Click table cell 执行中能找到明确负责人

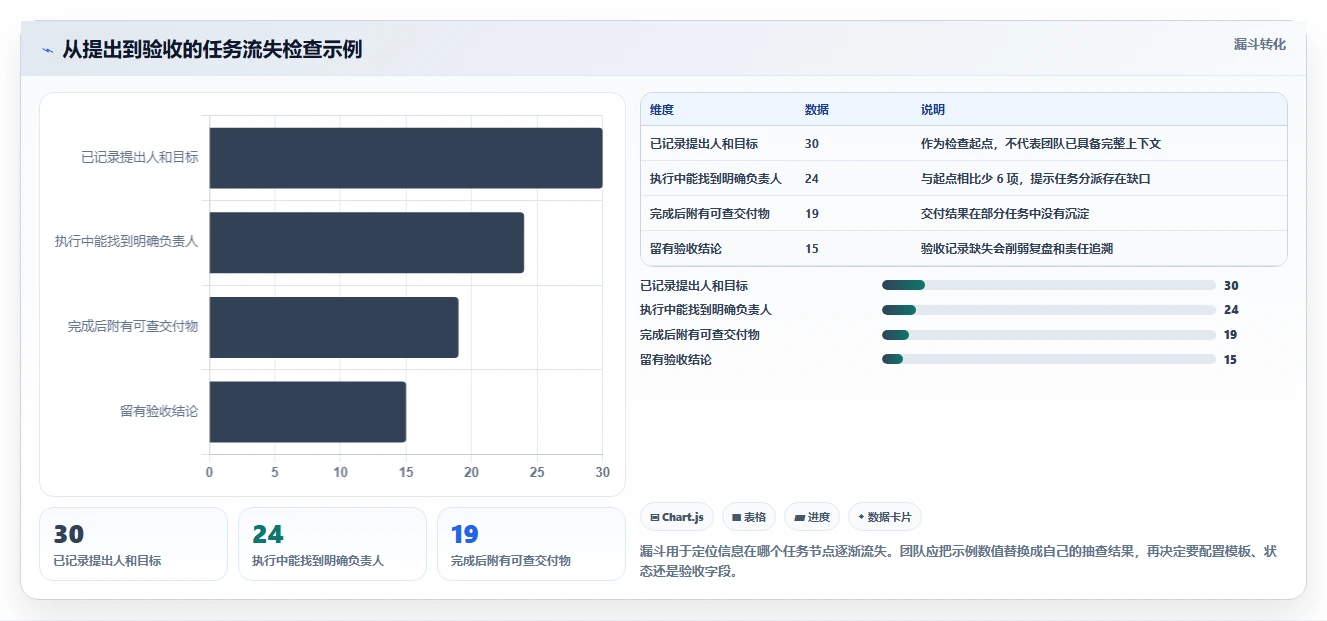click(716, 179)
